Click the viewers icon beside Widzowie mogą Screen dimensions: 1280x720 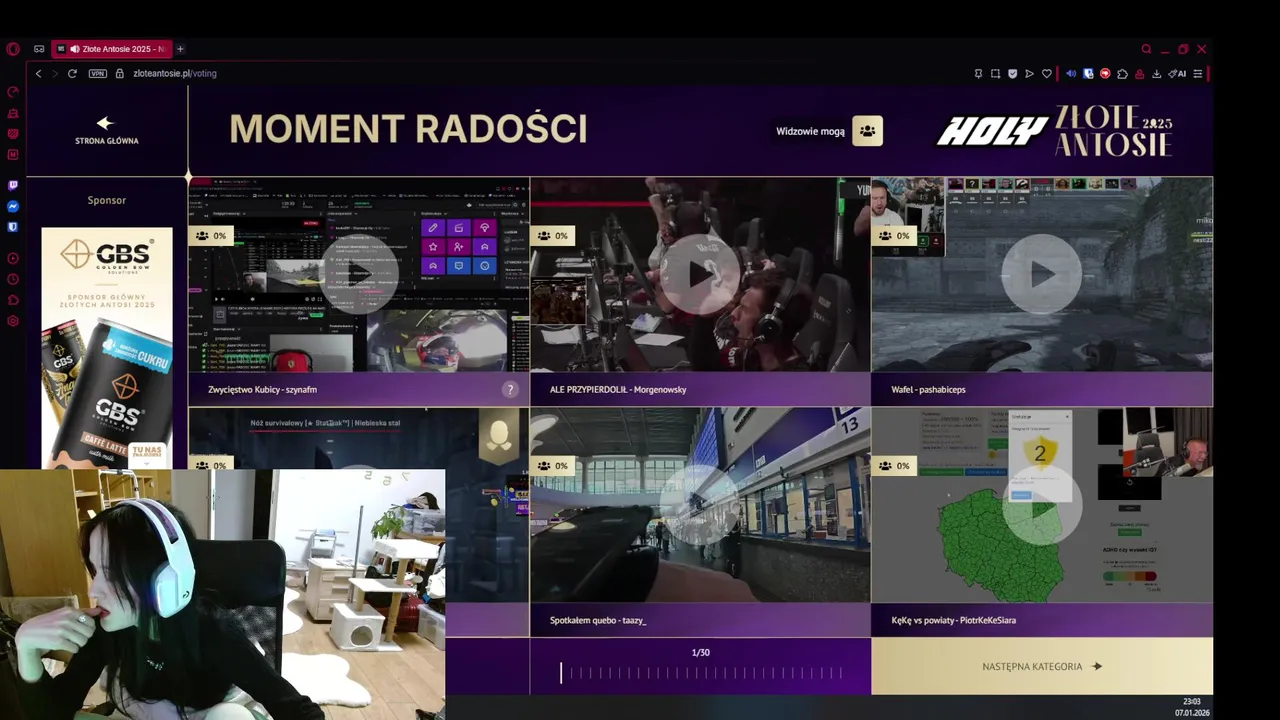[x=867, y=131]
